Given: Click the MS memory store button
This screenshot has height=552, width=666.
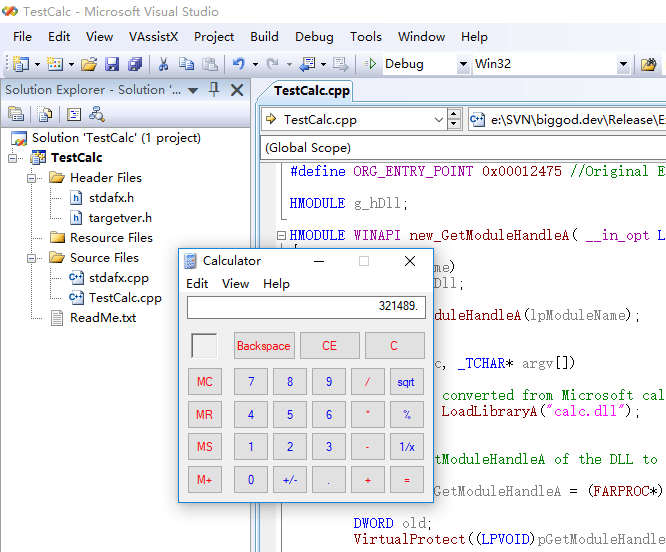Looking at the screenshot, I should click(x=205, y=447).
